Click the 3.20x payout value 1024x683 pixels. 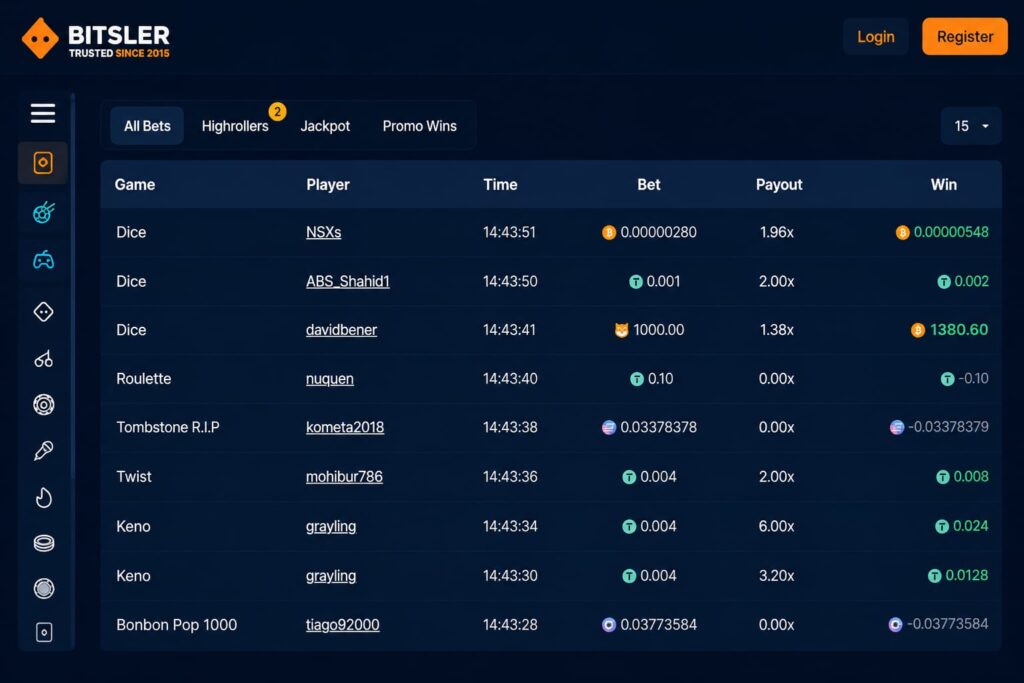pyautogui.click(x=776, y=576)
